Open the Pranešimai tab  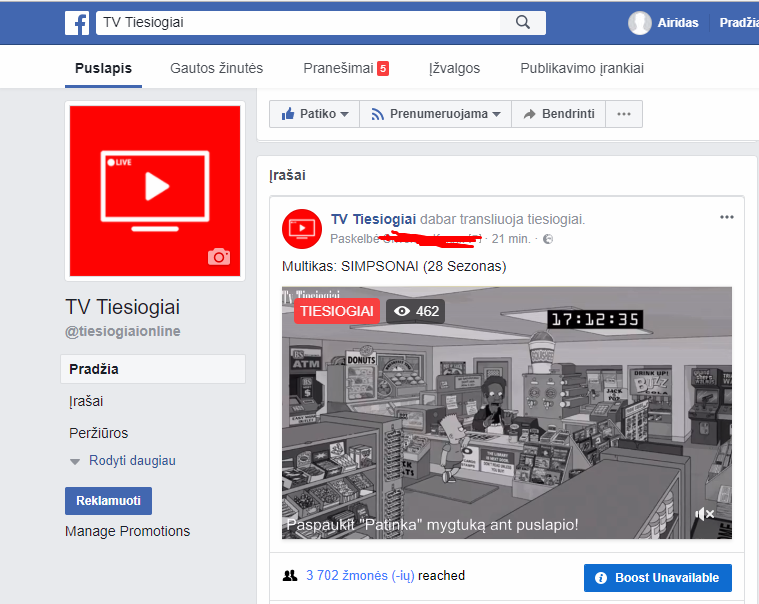point(346,68)
